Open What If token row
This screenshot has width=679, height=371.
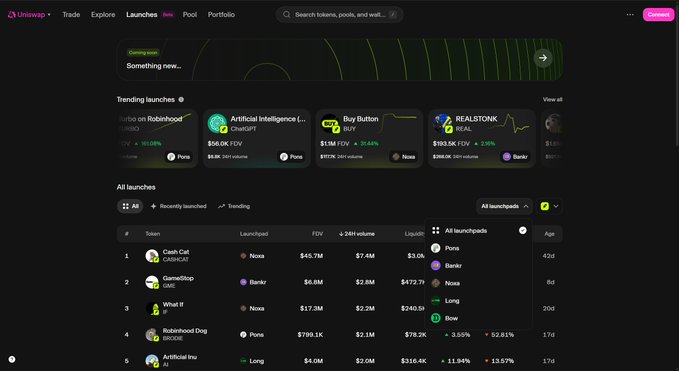pos(340,308)
